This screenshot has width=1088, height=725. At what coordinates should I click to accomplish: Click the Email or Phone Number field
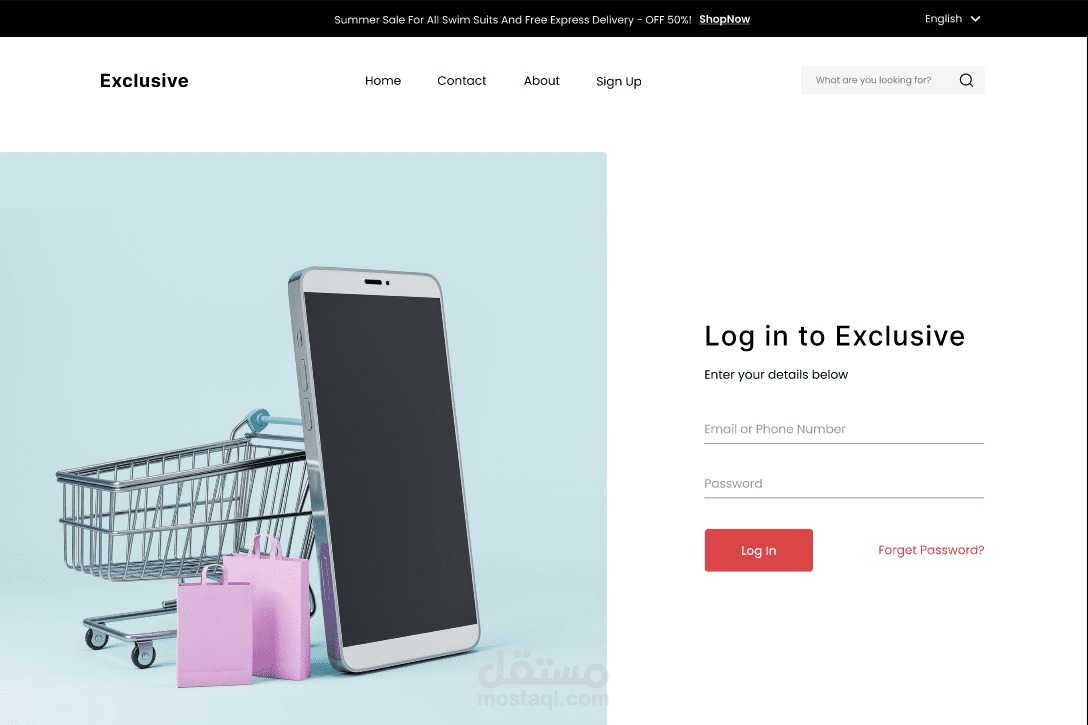point(844,429)
